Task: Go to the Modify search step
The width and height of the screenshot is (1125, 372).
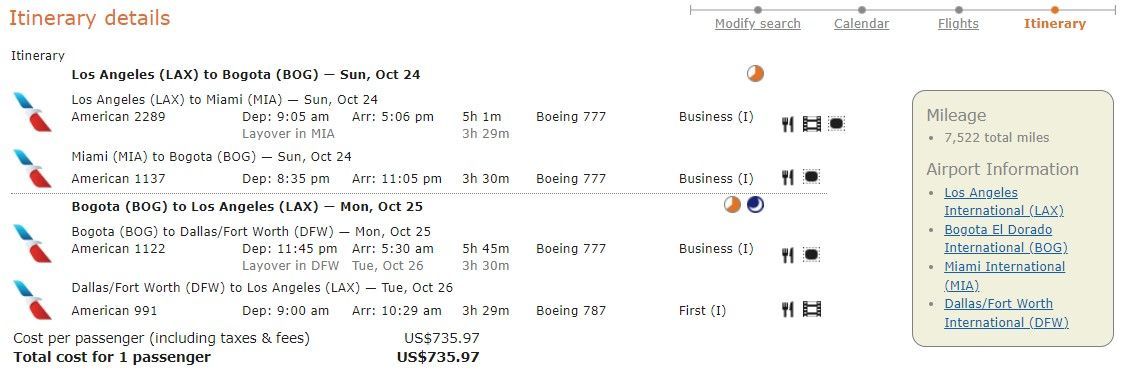Action: point(758,24)
